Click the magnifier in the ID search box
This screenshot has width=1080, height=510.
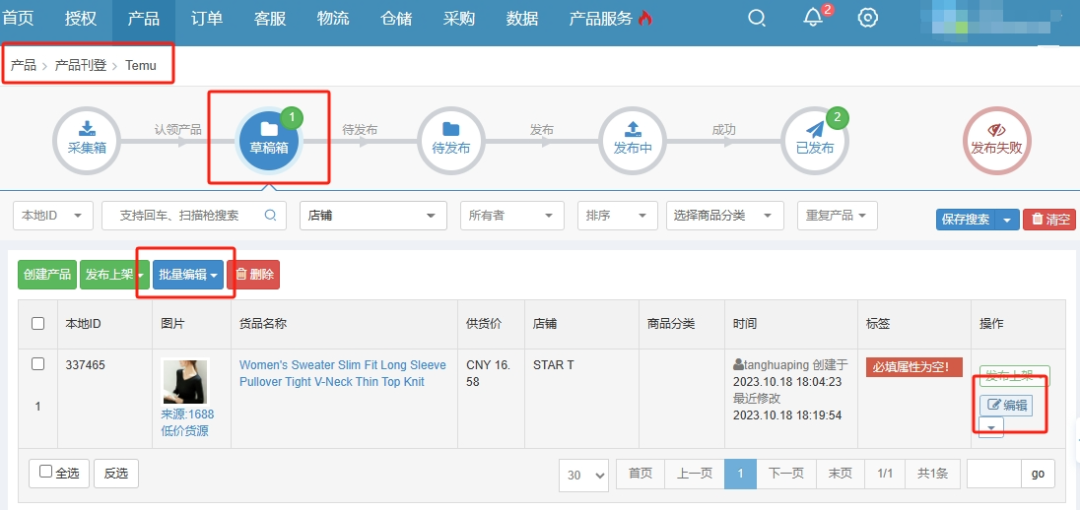271,215
